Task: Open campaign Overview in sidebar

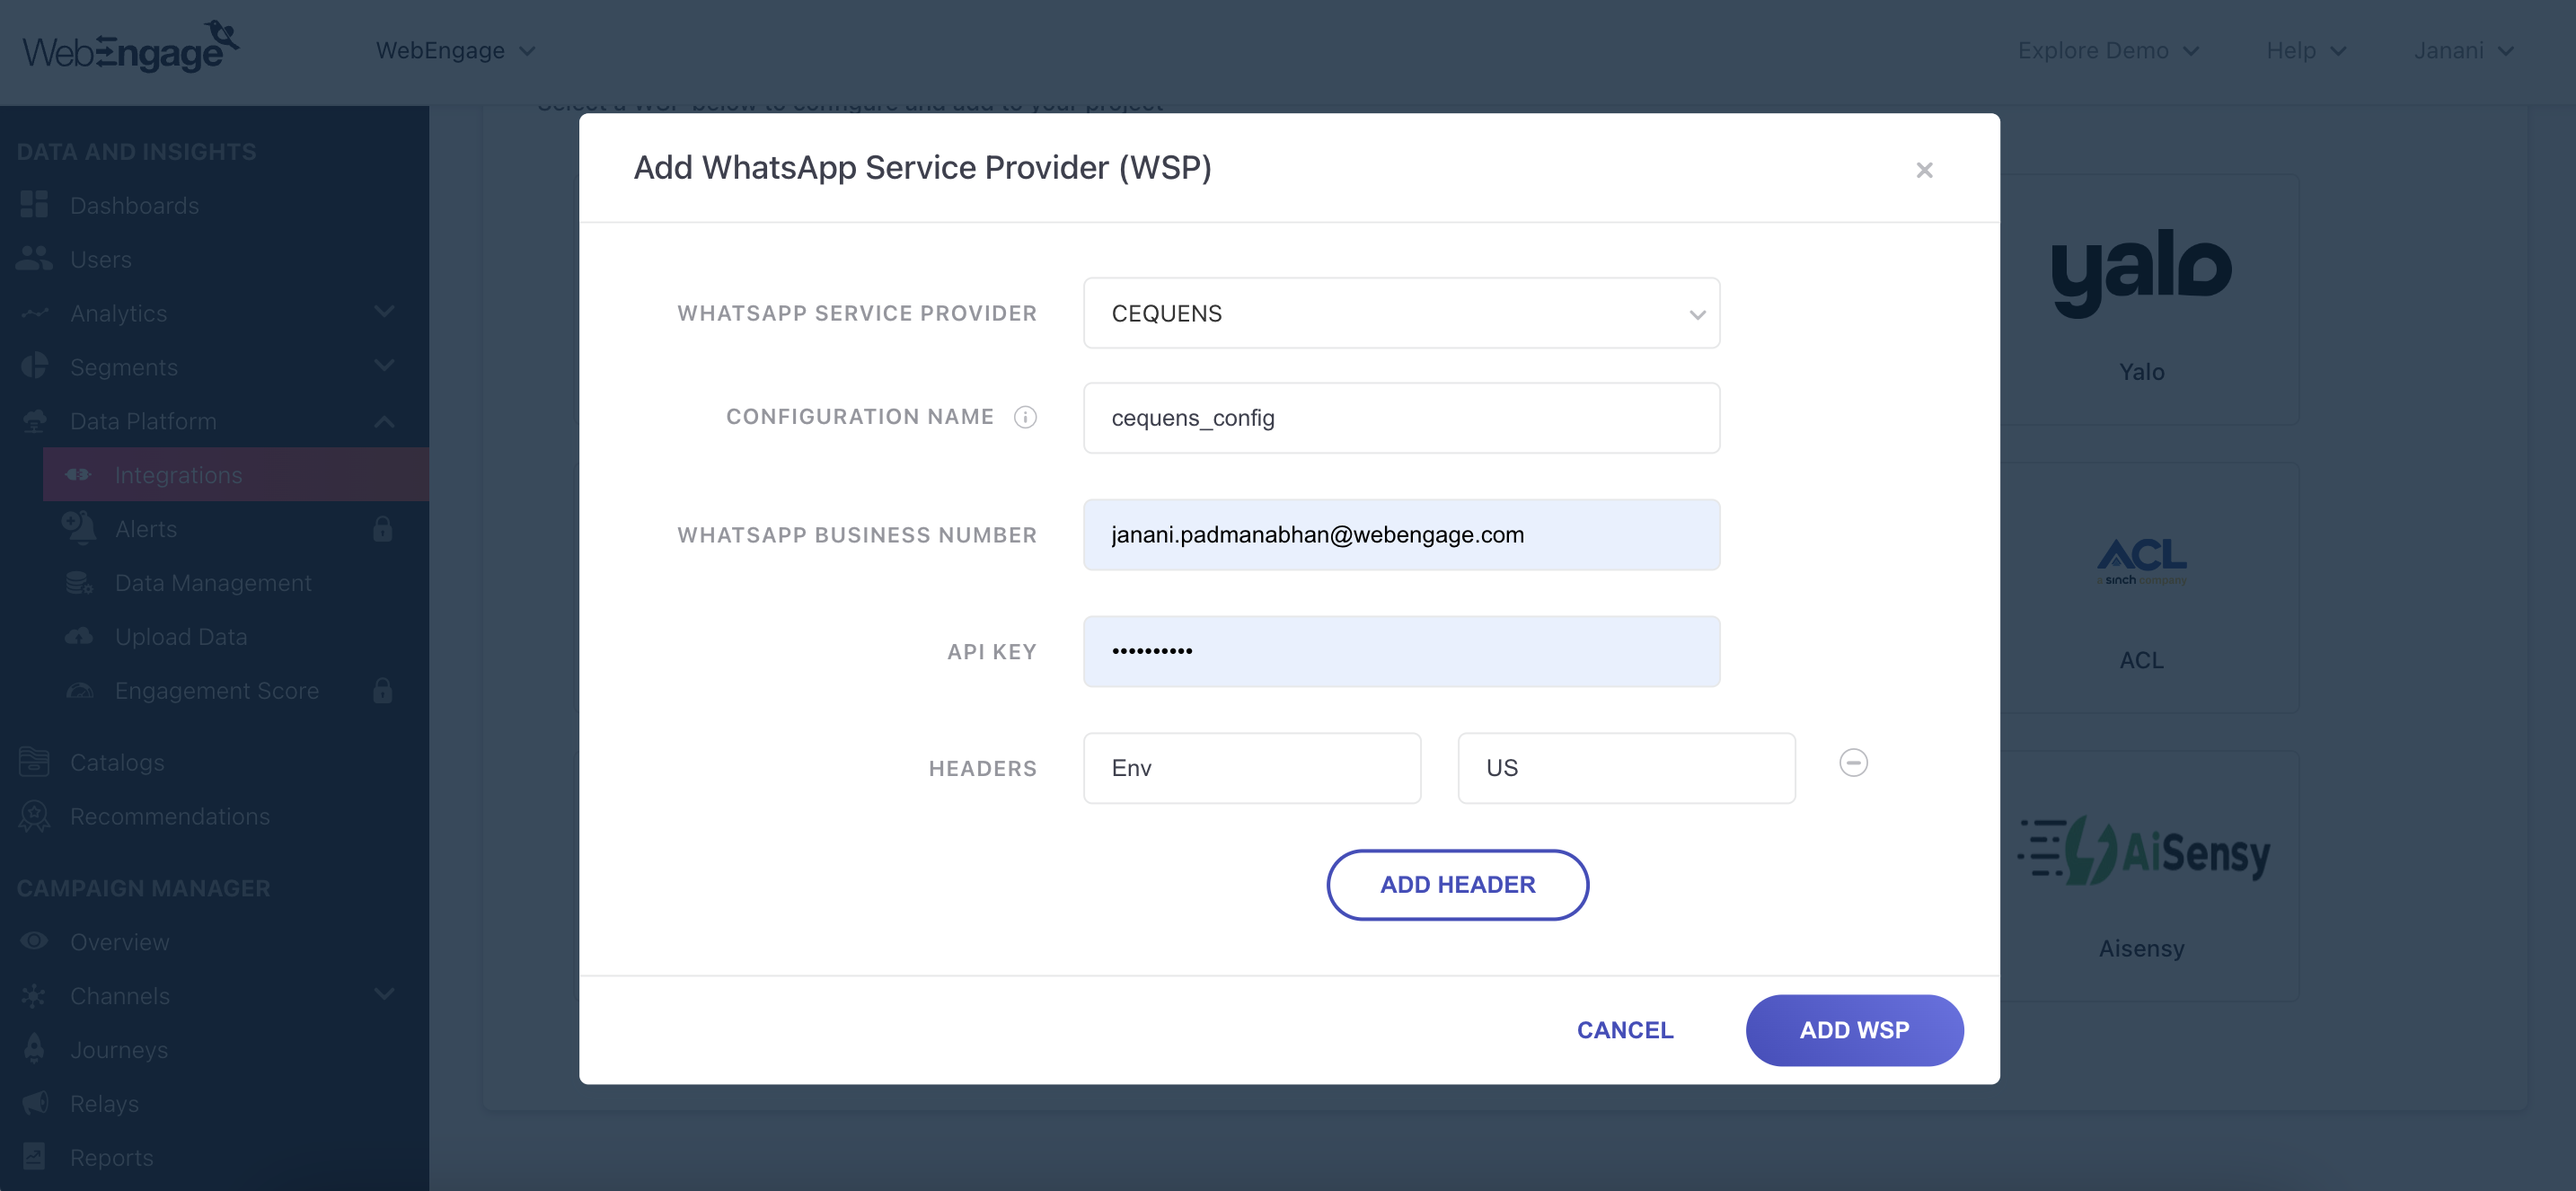Action: click(120, 942)
